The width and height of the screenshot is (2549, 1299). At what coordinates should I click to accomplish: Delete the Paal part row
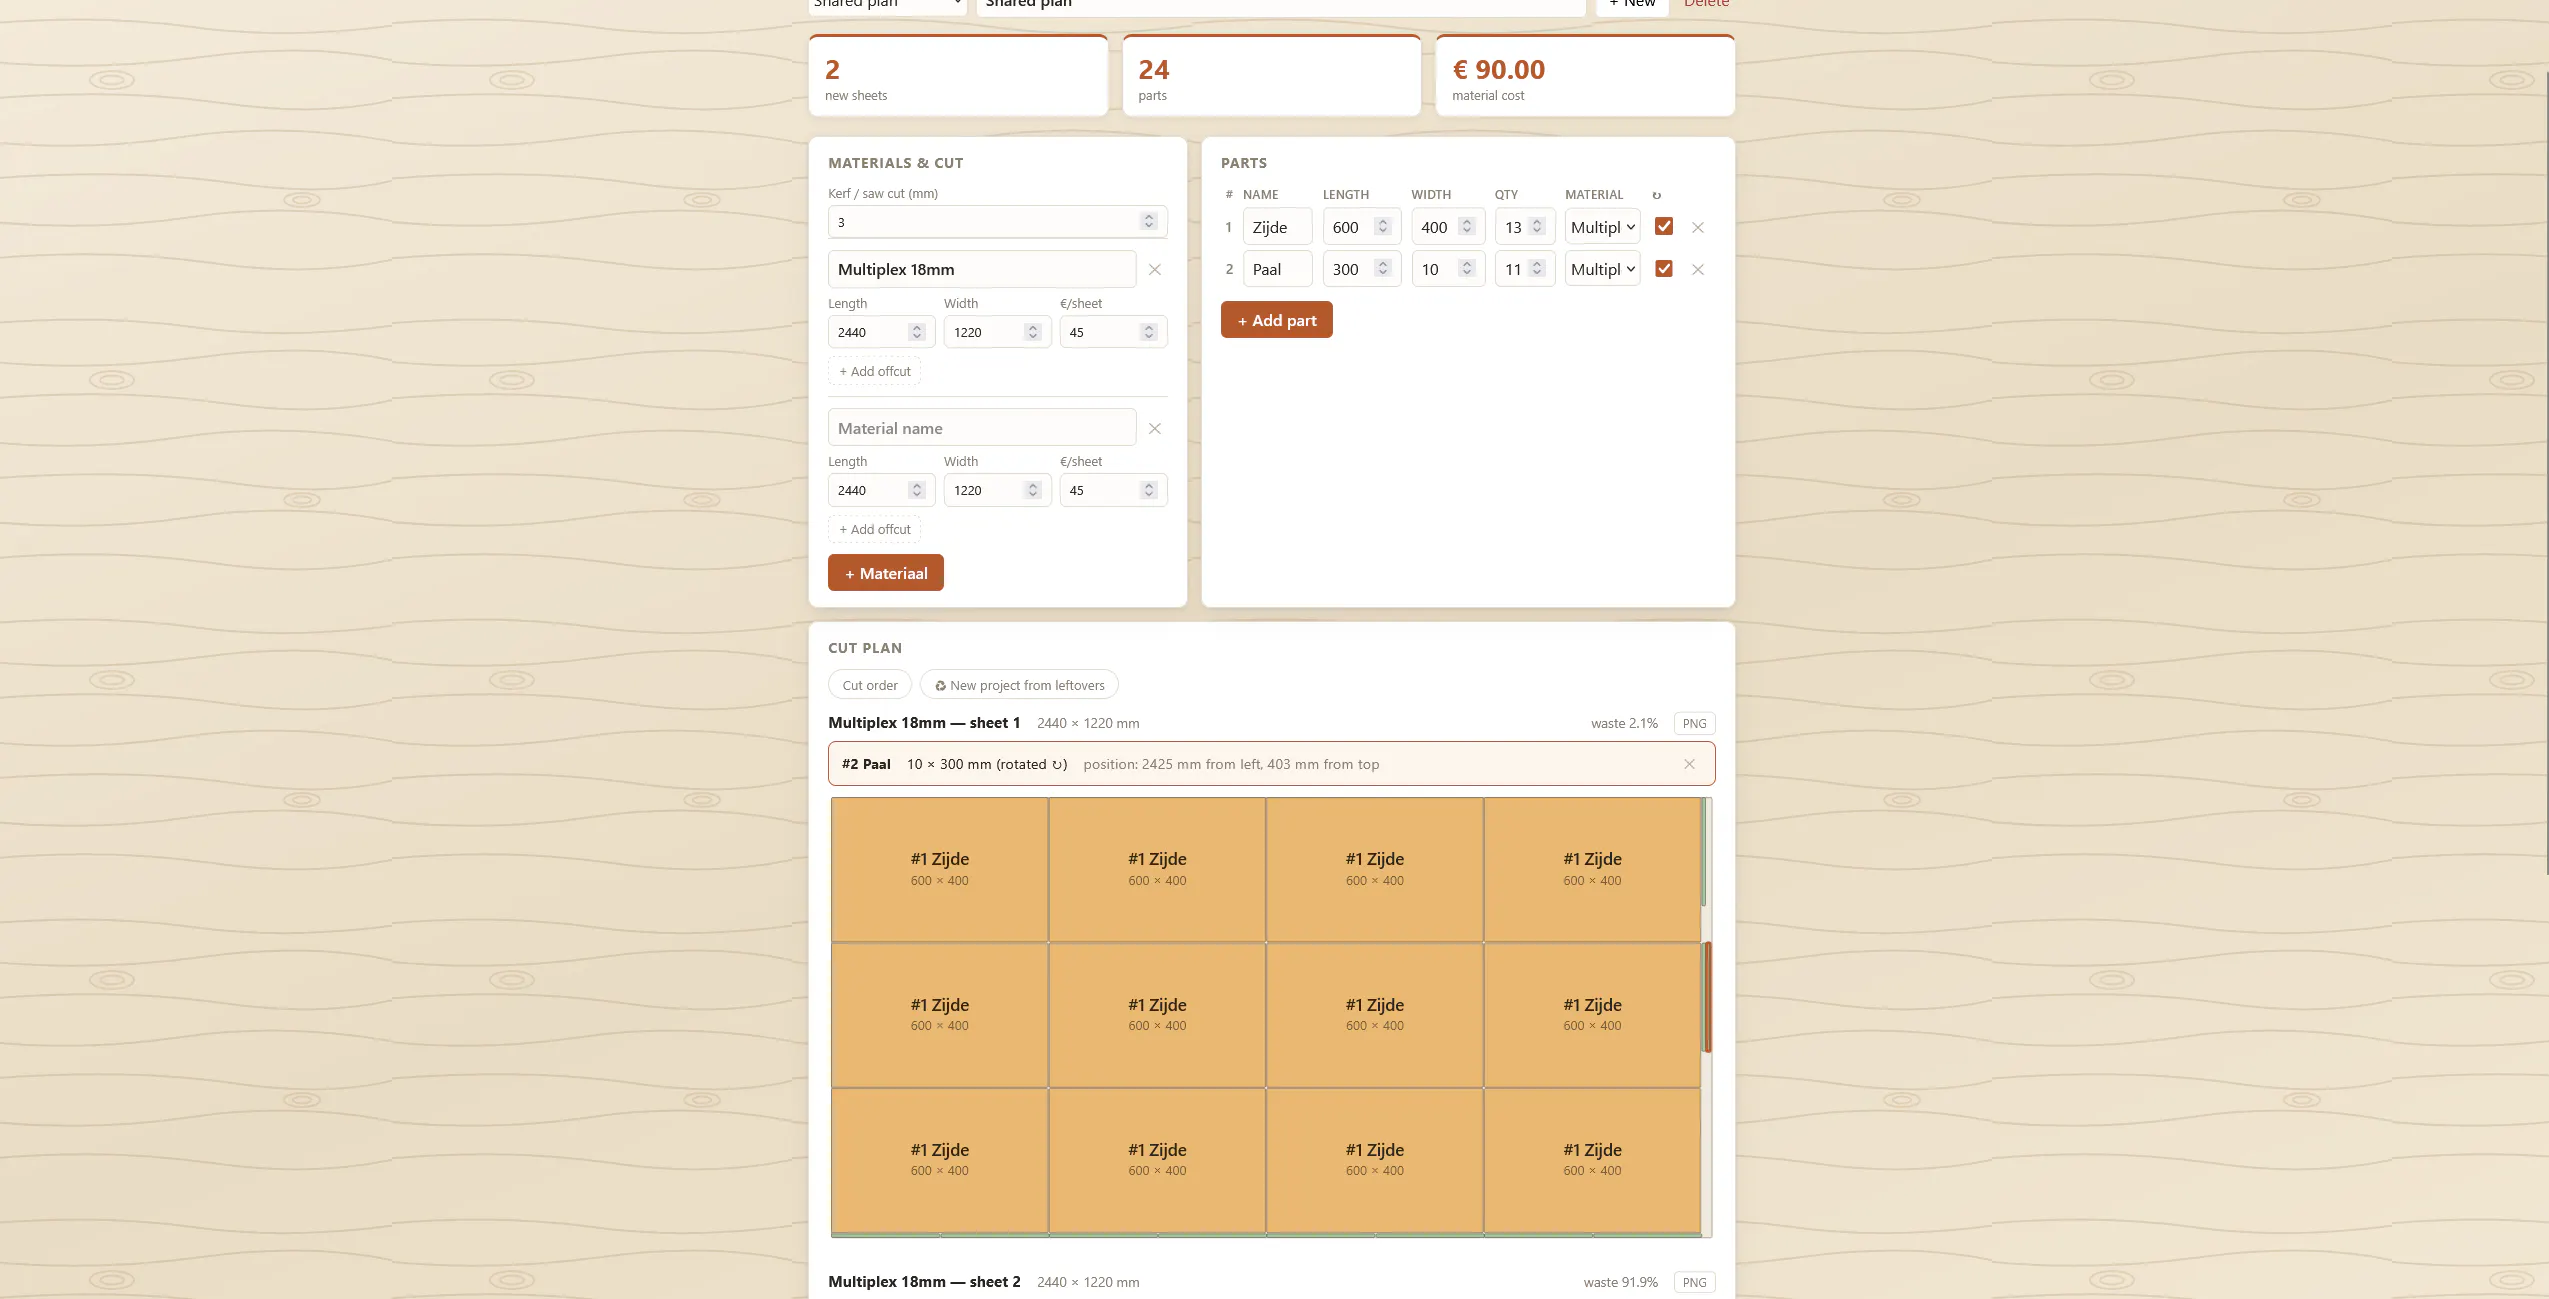click(1697, 270)
